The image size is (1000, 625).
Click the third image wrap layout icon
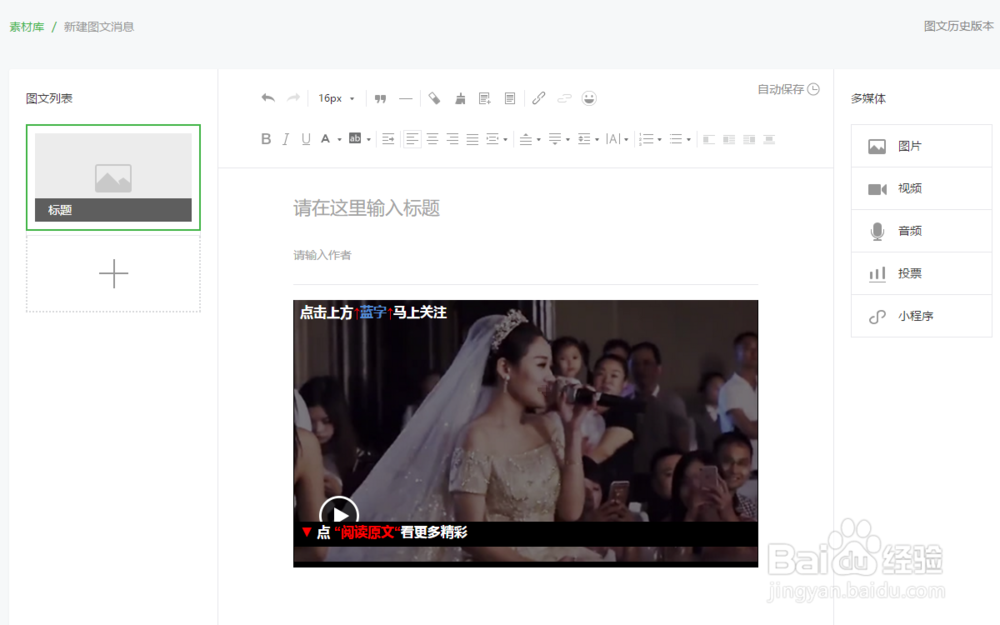(x=749, y=139)
